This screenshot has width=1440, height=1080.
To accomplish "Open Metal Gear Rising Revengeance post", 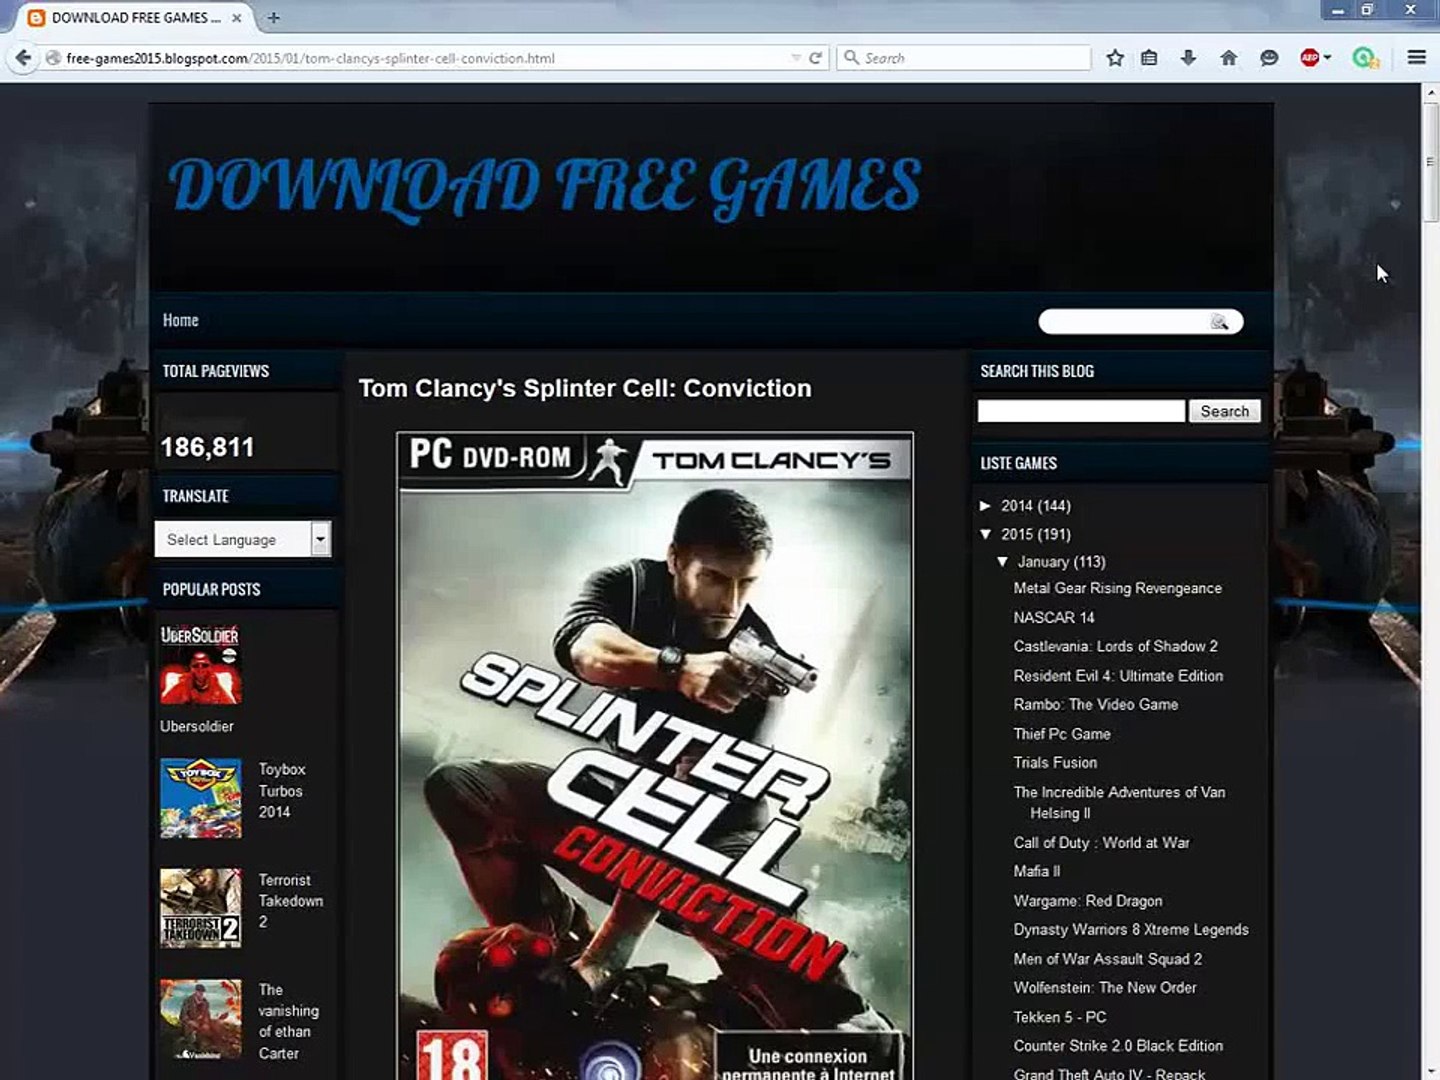I will pos(1117,588).
